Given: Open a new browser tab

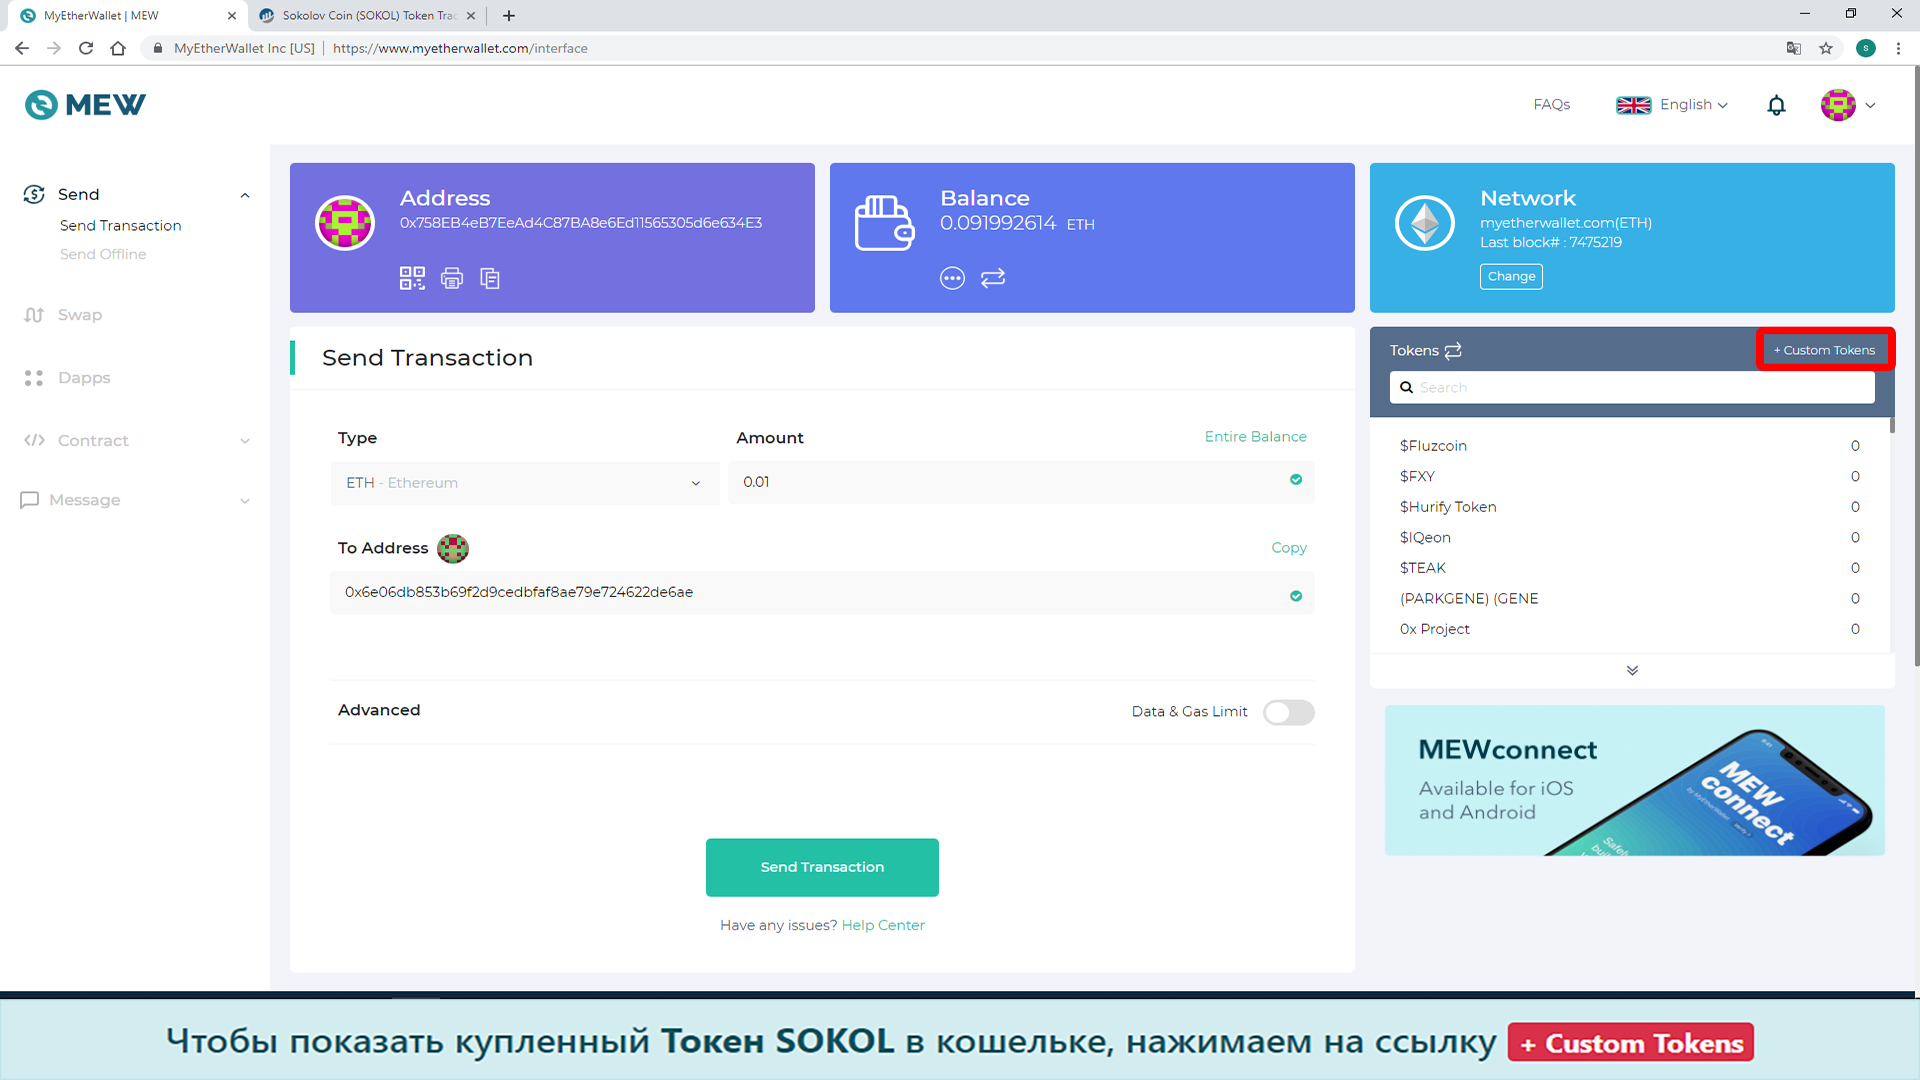Looking at the screenshot, I should pos(509,15).
